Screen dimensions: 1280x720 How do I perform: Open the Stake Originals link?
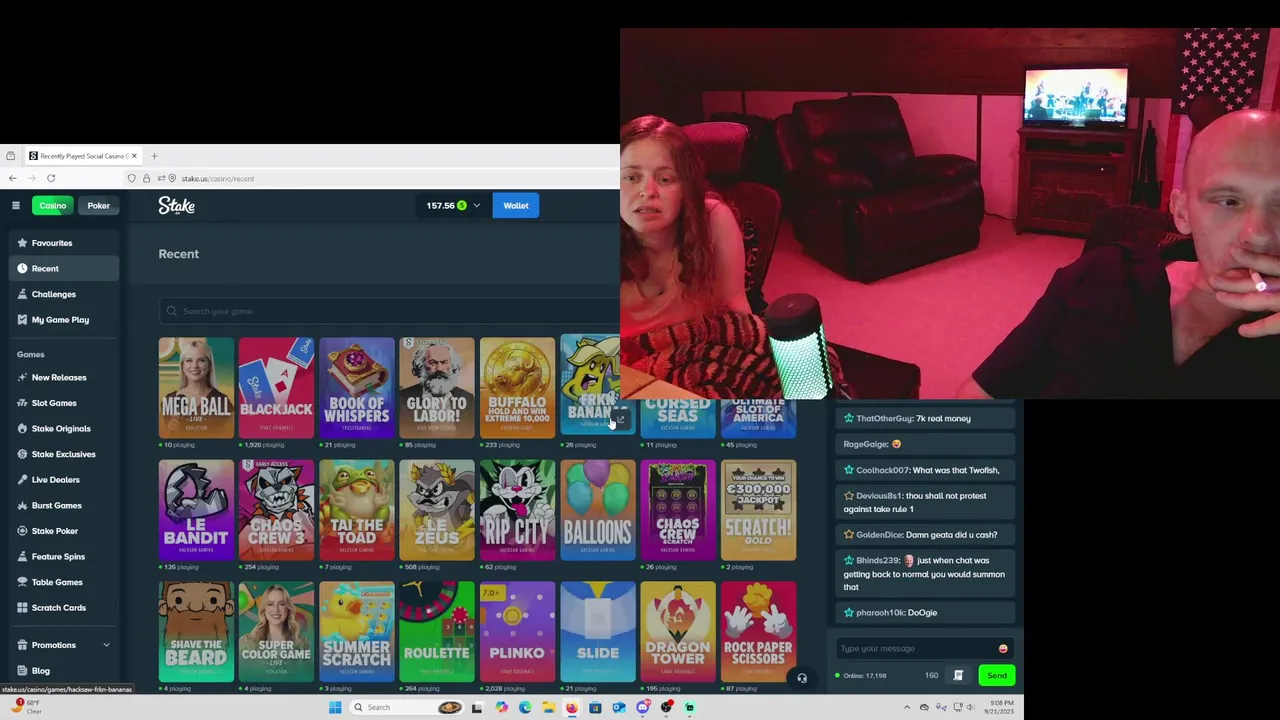coord(61,429)
